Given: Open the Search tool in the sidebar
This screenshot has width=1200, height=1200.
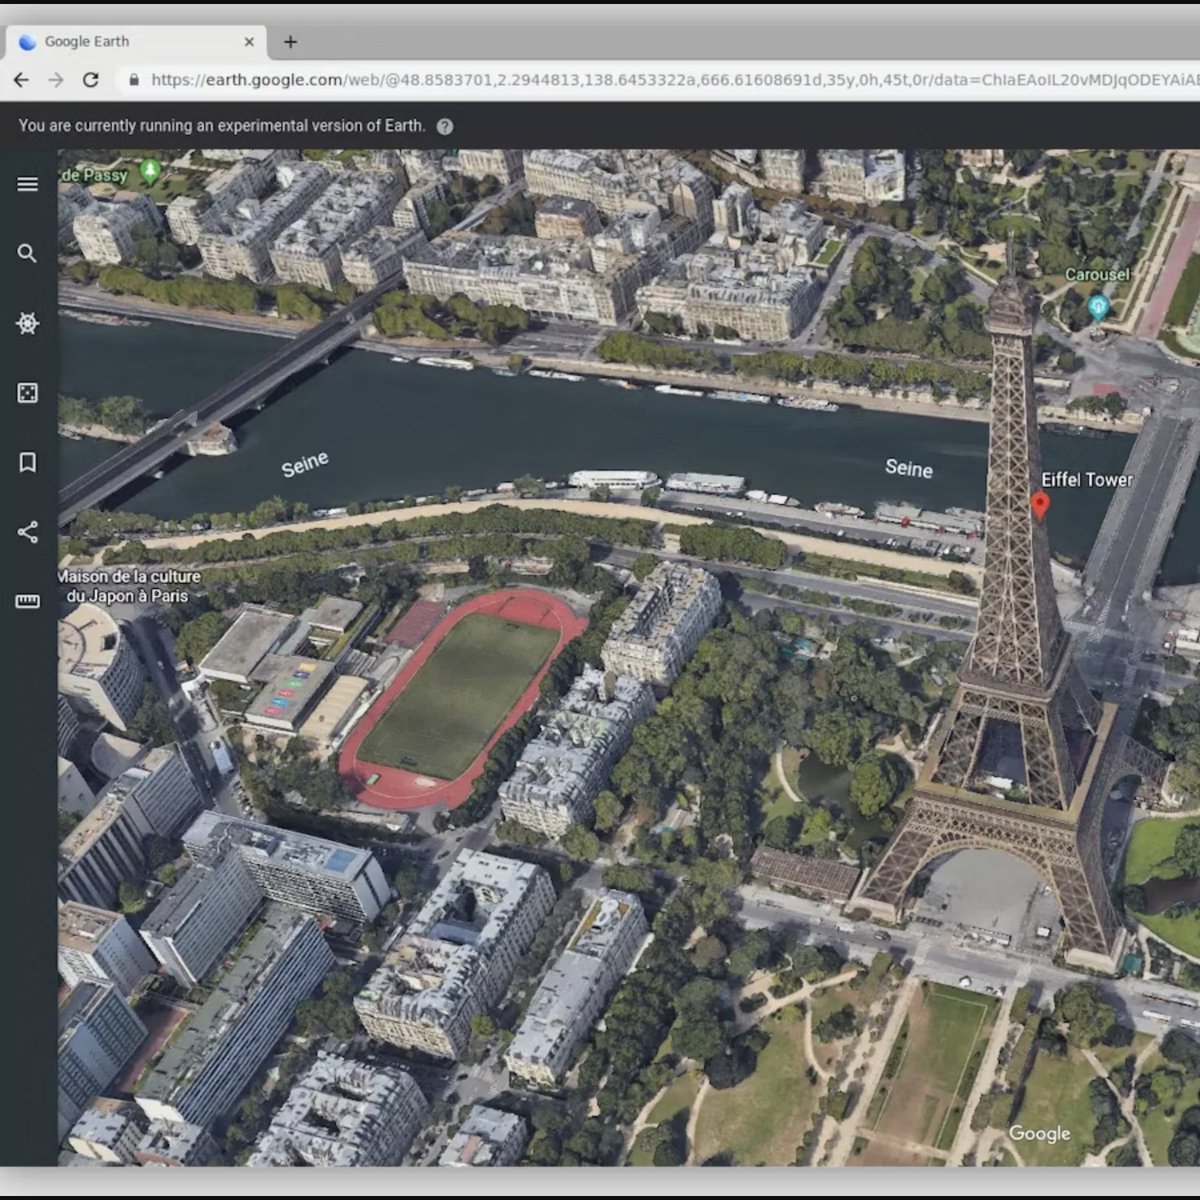Looking at the screenshot, I should tap(28, 254).
